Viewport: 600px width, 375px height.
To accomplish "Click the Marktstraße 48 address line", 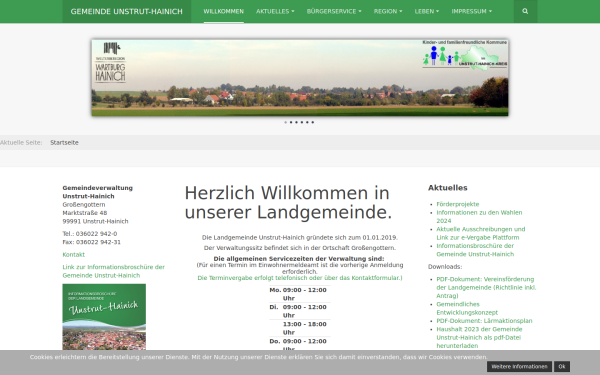I will [85, 213].
